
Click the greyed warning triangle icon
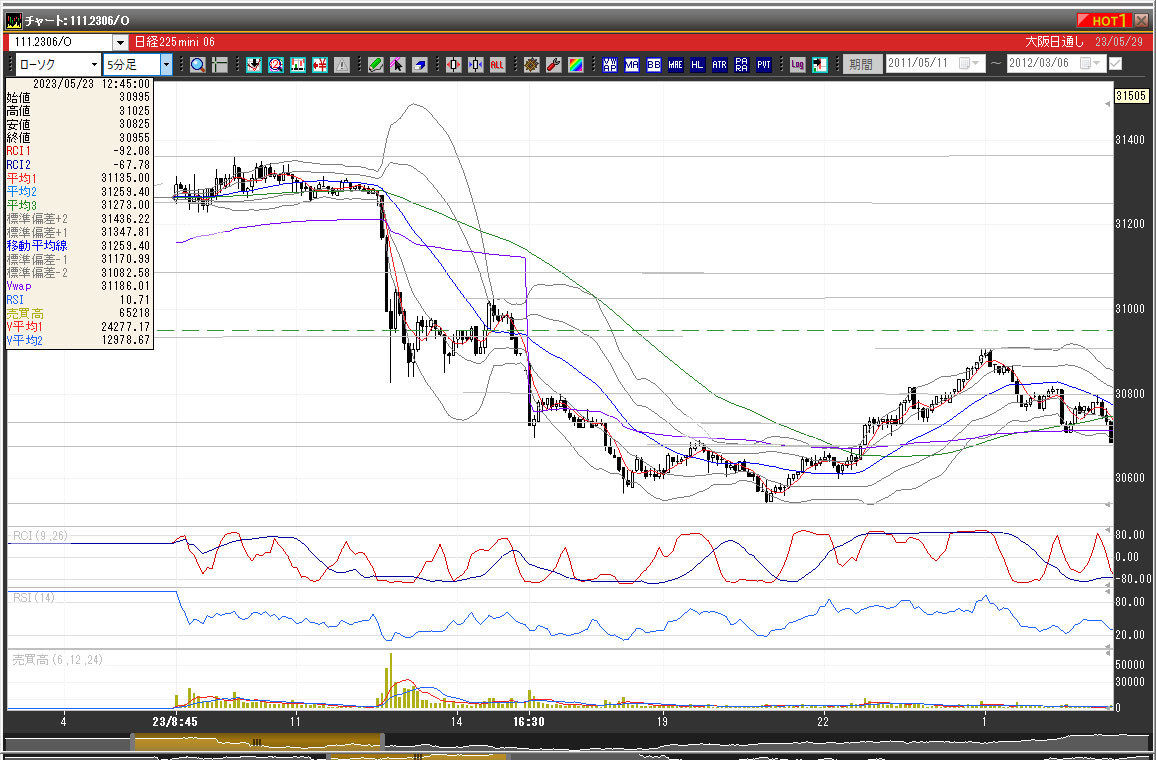[342, 65]
